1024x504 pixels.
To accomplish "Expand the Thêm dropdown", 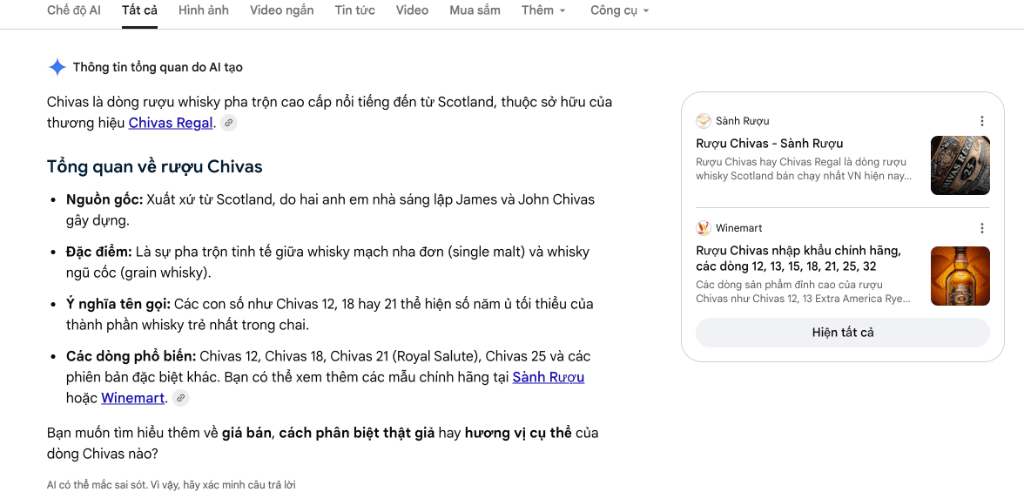I will [x=543, y=10].
